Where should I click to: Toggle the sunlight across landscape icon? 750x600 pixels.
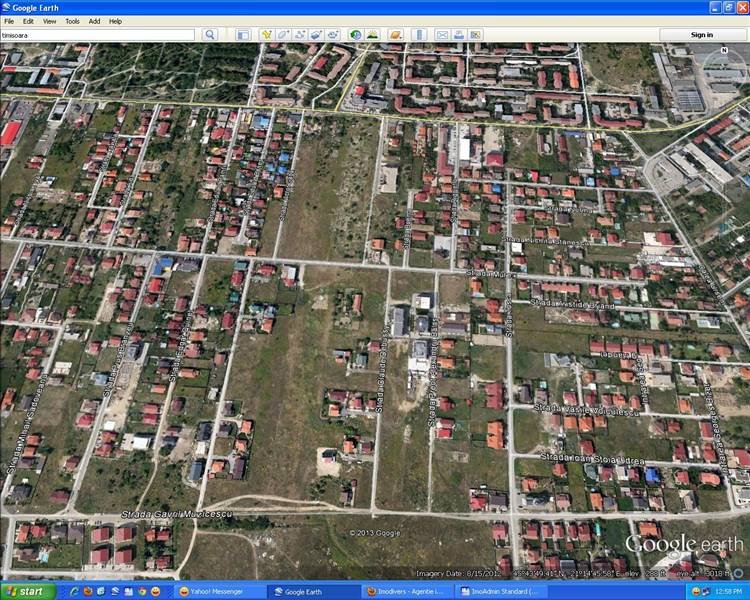point(372,35)
